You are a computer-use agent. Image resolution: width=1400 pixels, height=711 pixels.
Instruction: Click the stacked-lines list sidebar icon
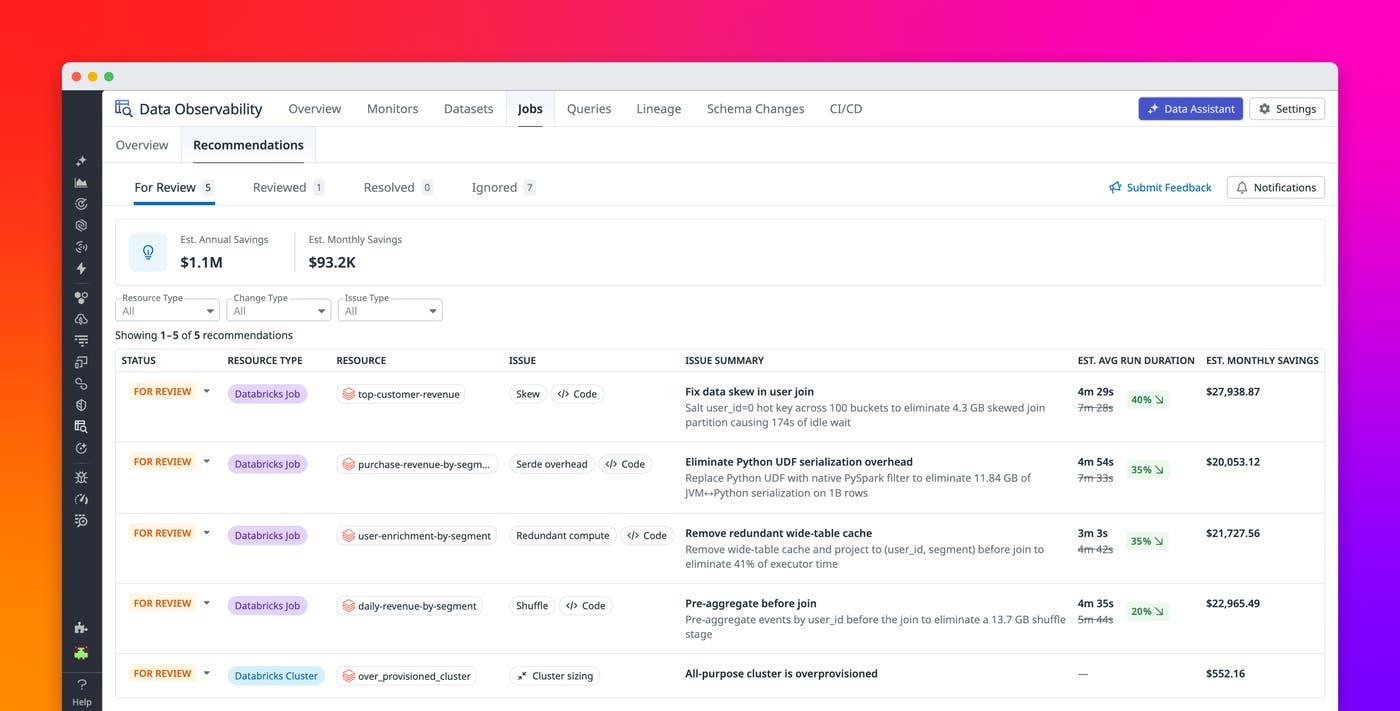81,341
